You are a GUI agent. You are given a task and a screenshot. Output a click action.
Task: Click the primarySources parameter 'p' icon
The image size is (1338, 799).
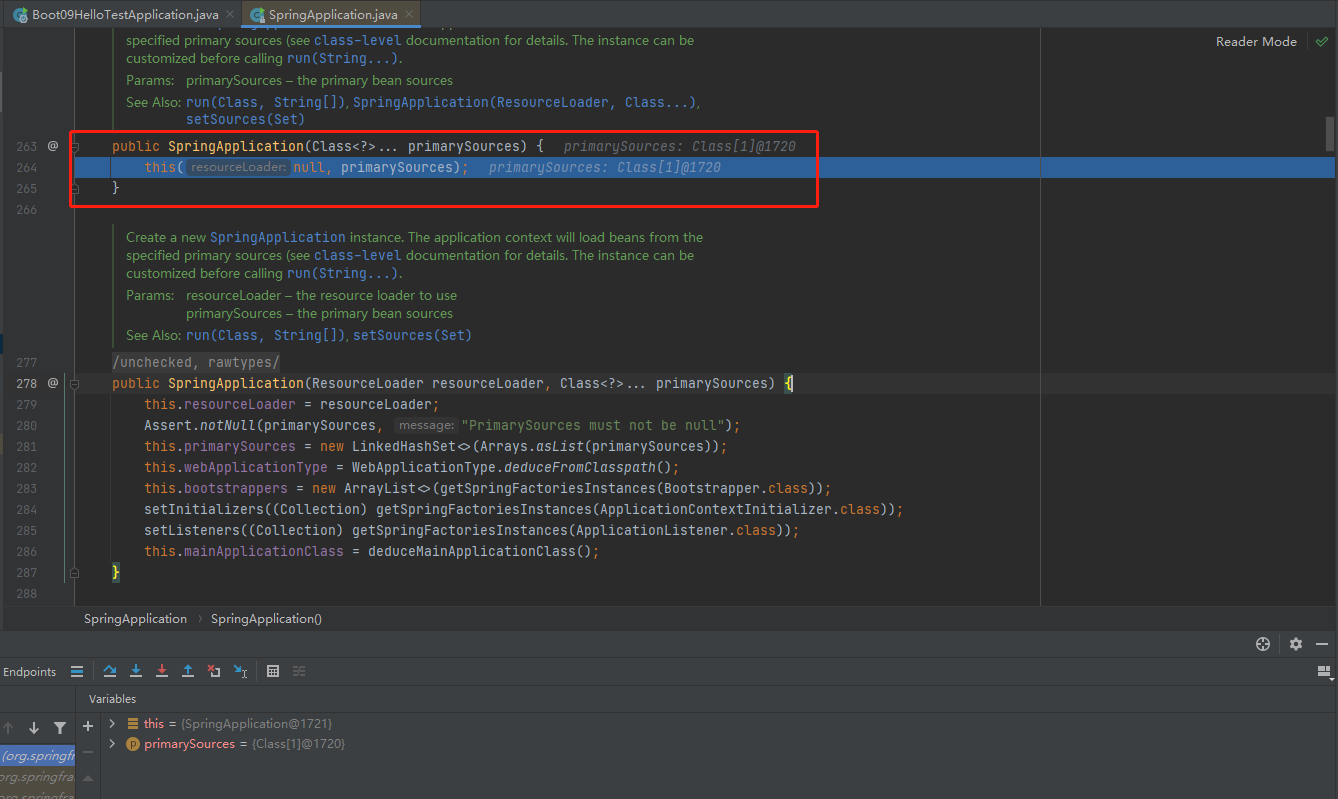point(133,744)
